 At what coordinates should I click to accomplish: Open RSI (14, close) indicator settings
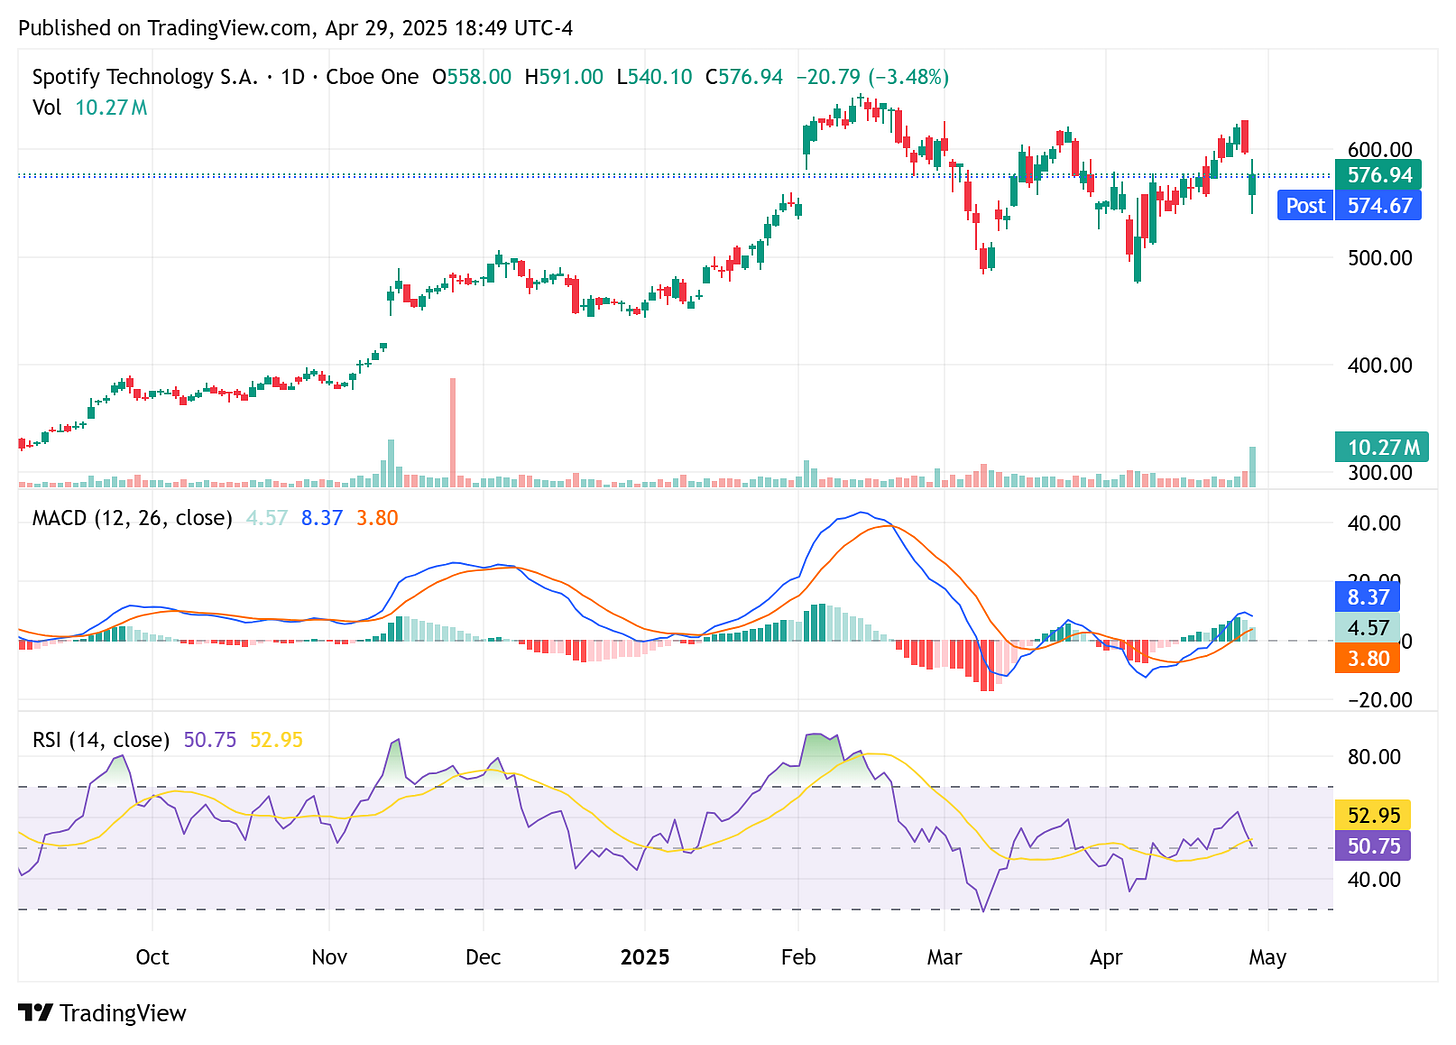click(100, 740)
